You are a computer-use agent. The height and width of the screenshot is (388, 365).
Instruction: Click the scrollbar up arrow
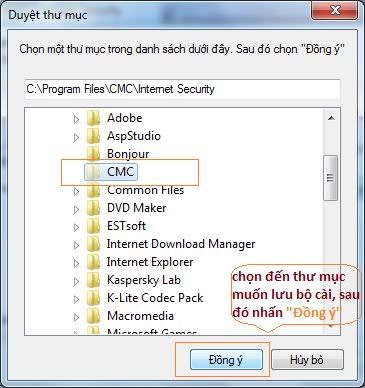(331, 118)
